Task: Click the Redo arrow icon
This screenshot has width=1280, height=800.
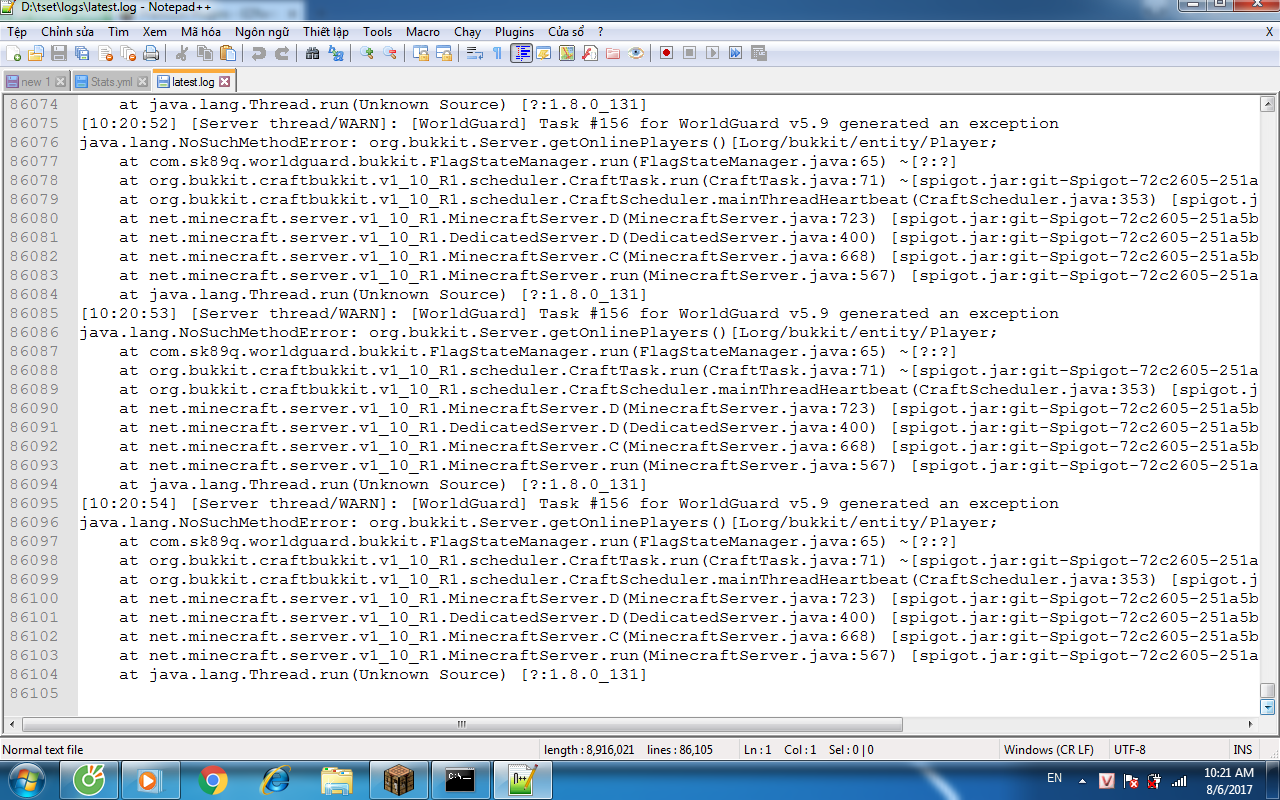Action: tap(282, 53)
